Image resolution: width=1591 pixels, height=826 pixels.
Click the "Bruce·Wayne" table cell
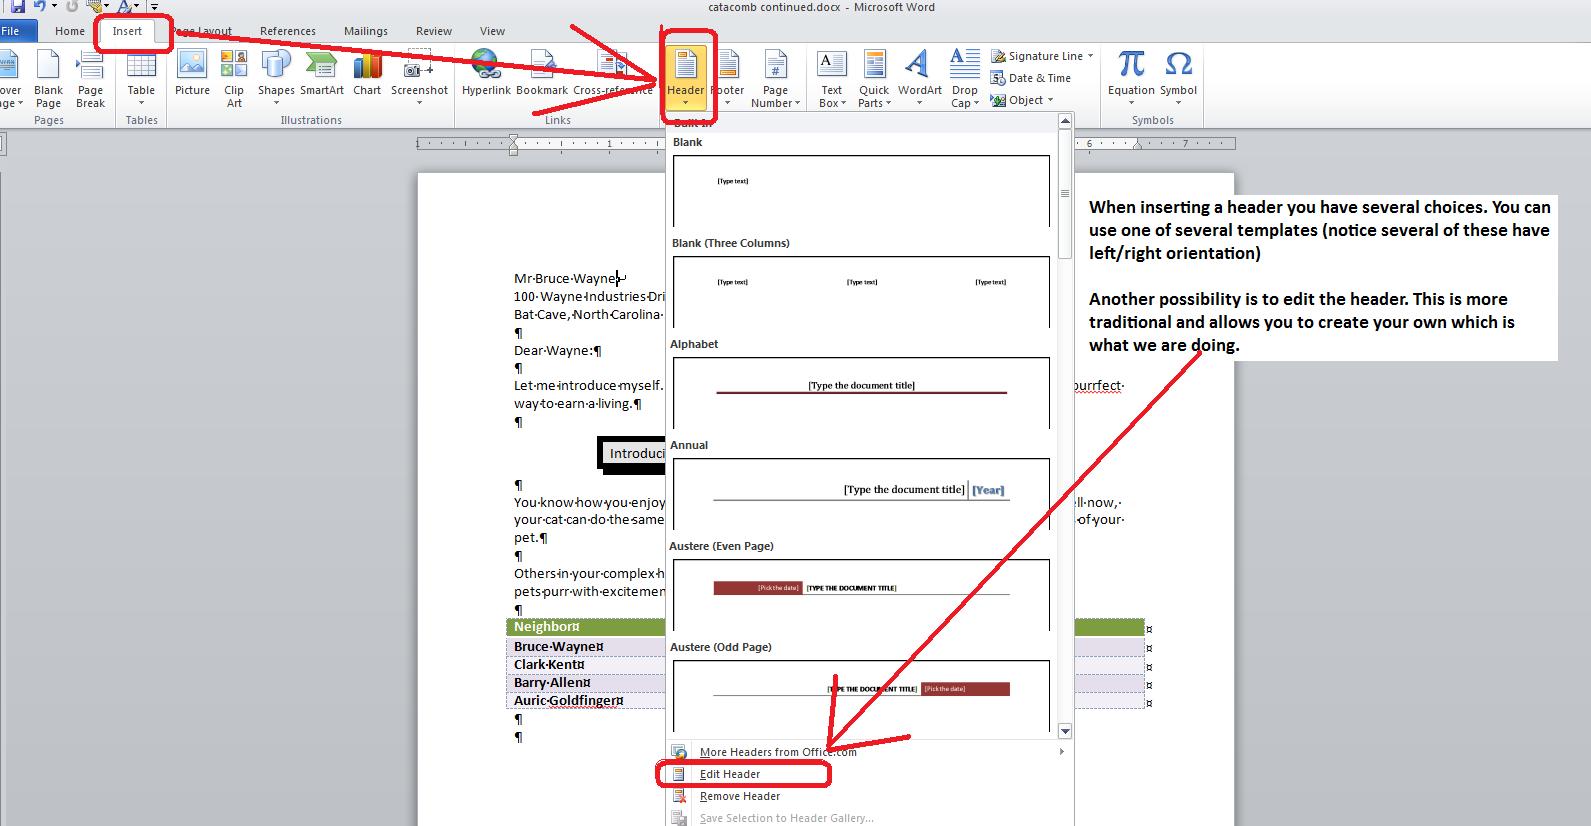coord(586,646)
